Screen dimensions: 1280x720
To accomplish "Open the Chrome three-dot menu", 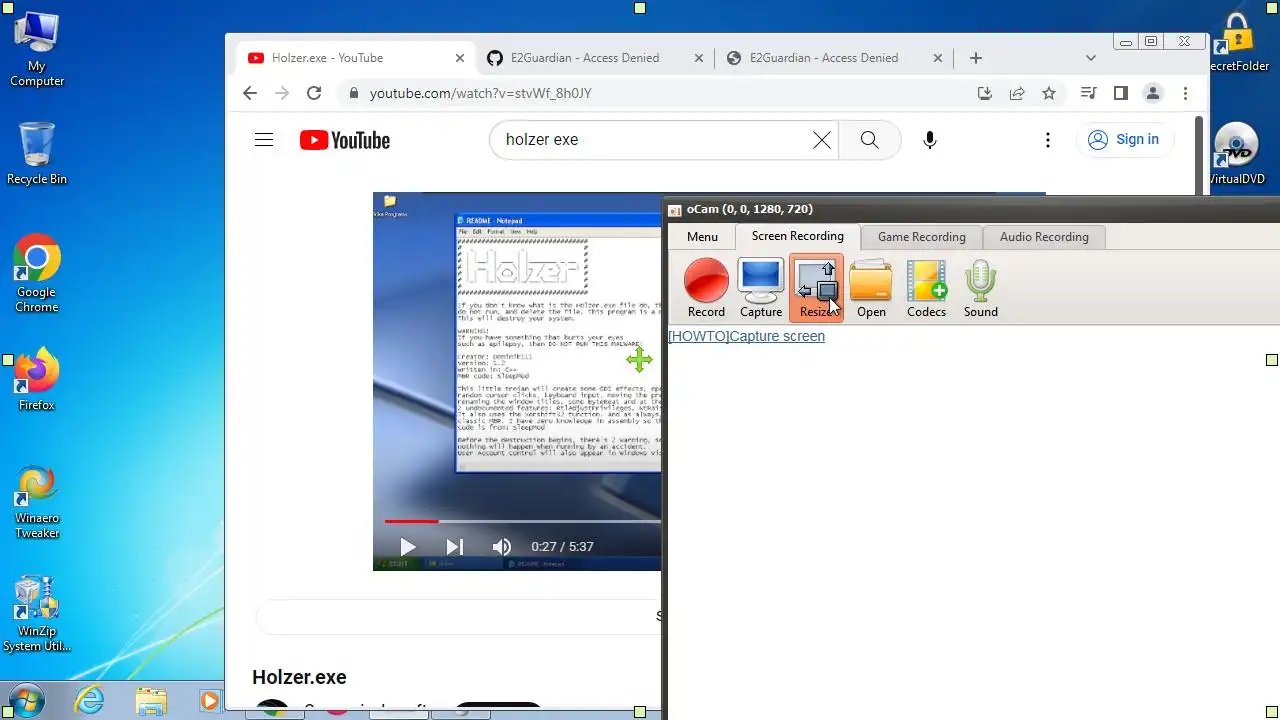I will point(1185,93).
